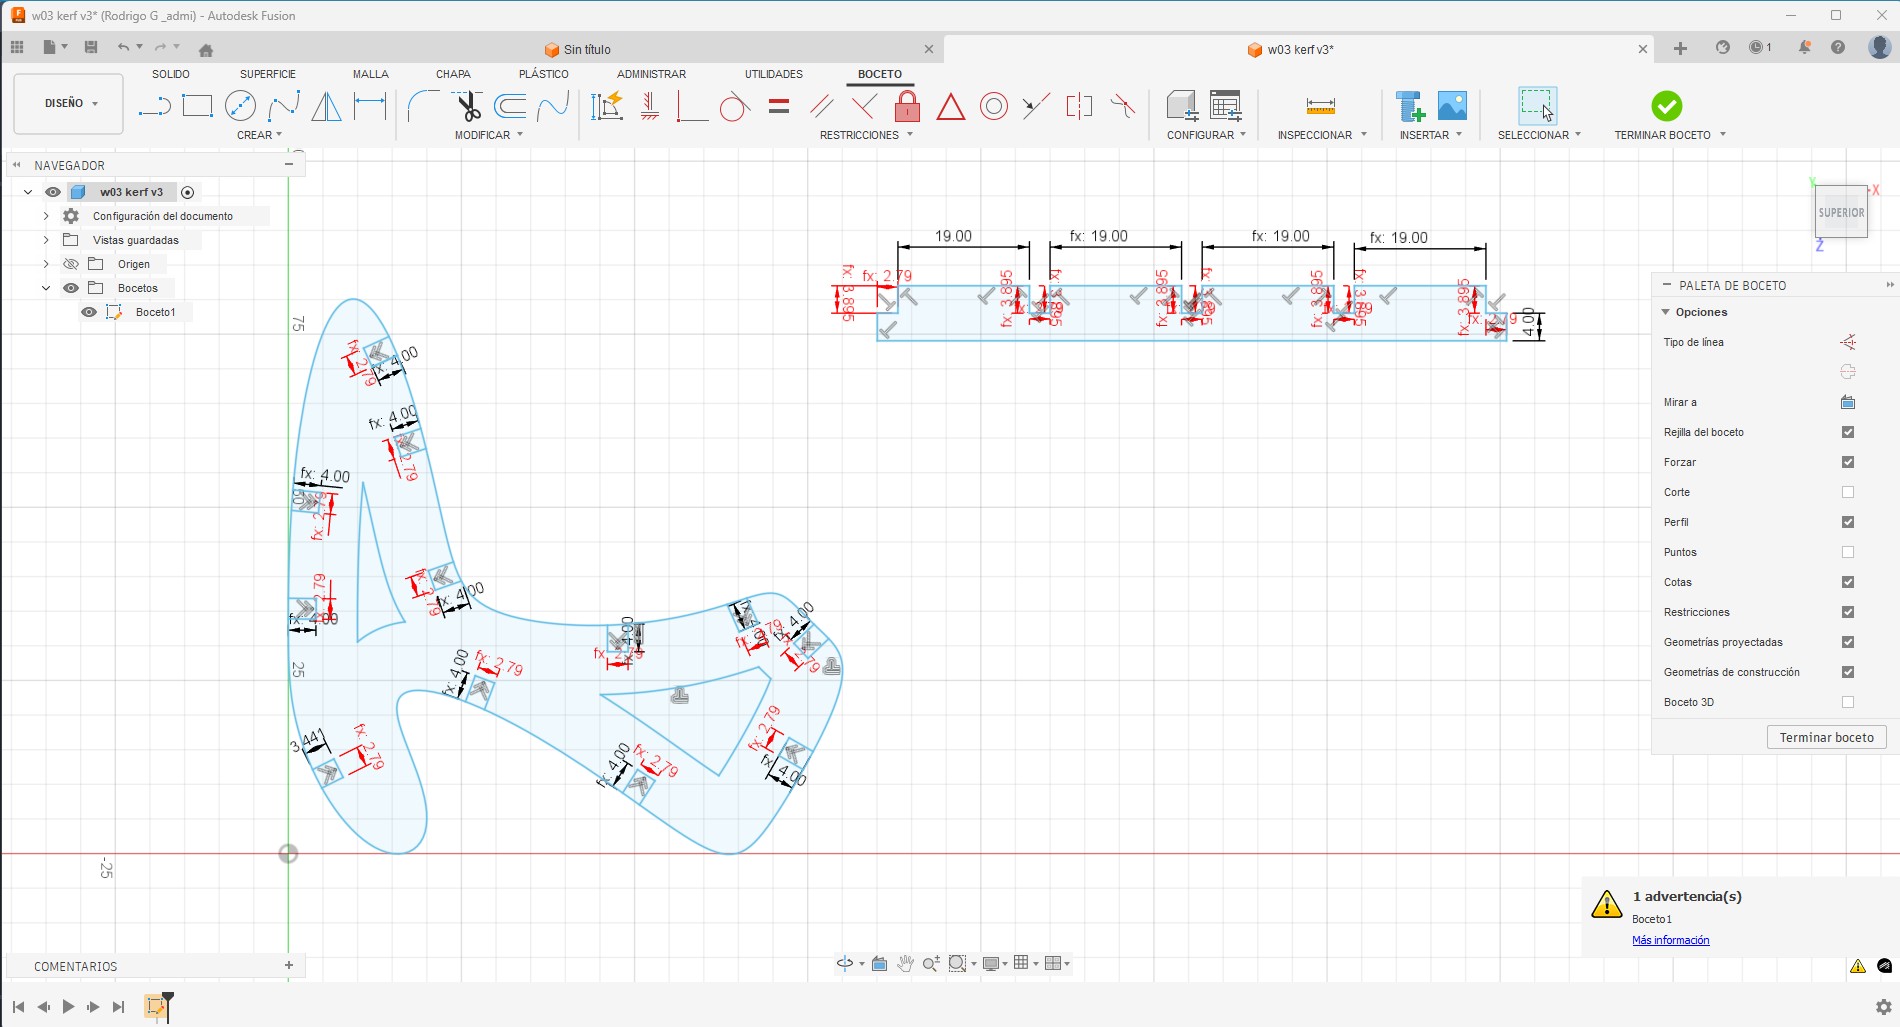Select the Sketch Dimension tool
The width and height of the screenshot is (1900, 1027).
point(370,106)
